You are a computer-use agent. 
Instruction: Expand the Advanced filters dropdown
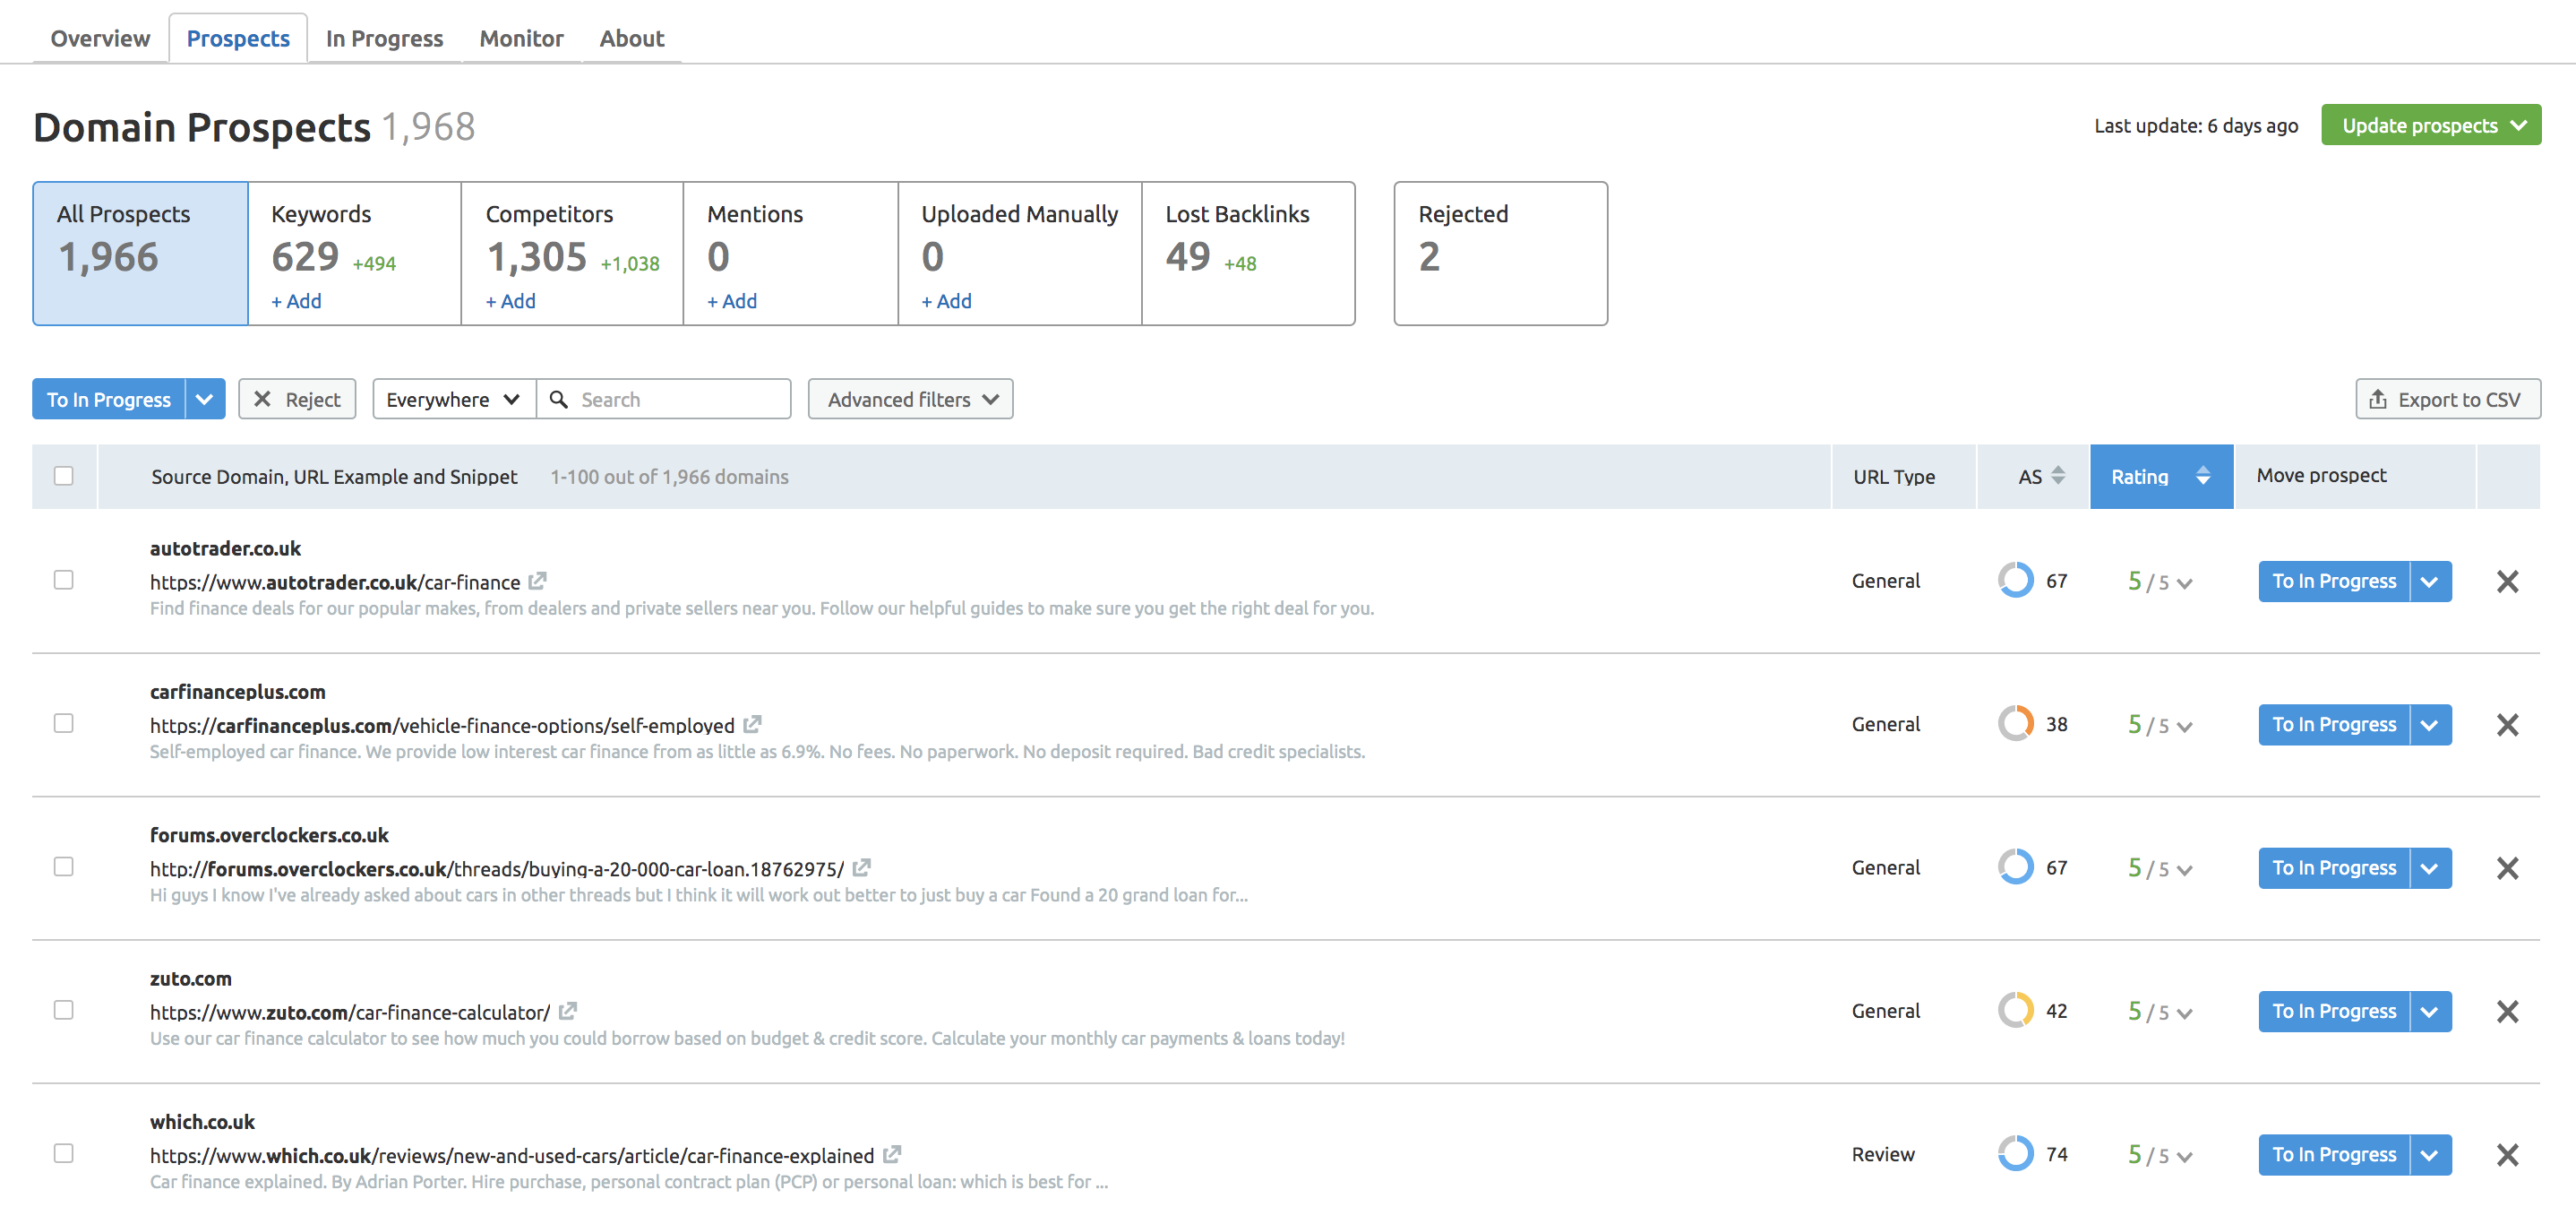point(909,398)
